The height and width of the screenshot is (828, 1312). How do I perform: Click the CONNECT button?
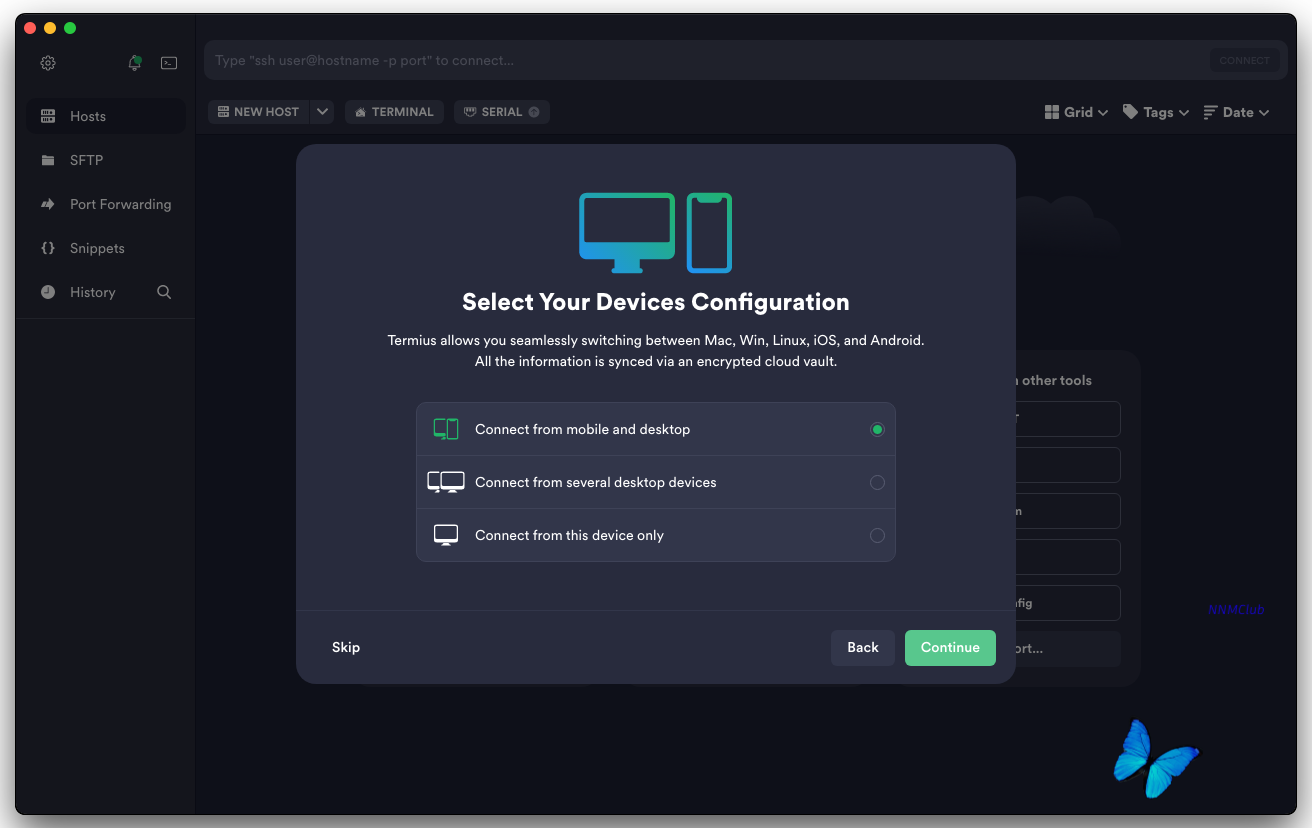click(1244, 60)
